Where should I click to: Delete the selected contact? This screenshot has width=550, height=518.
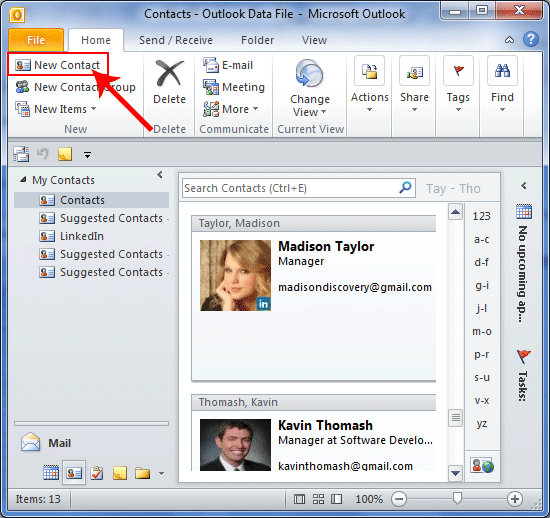169,82
